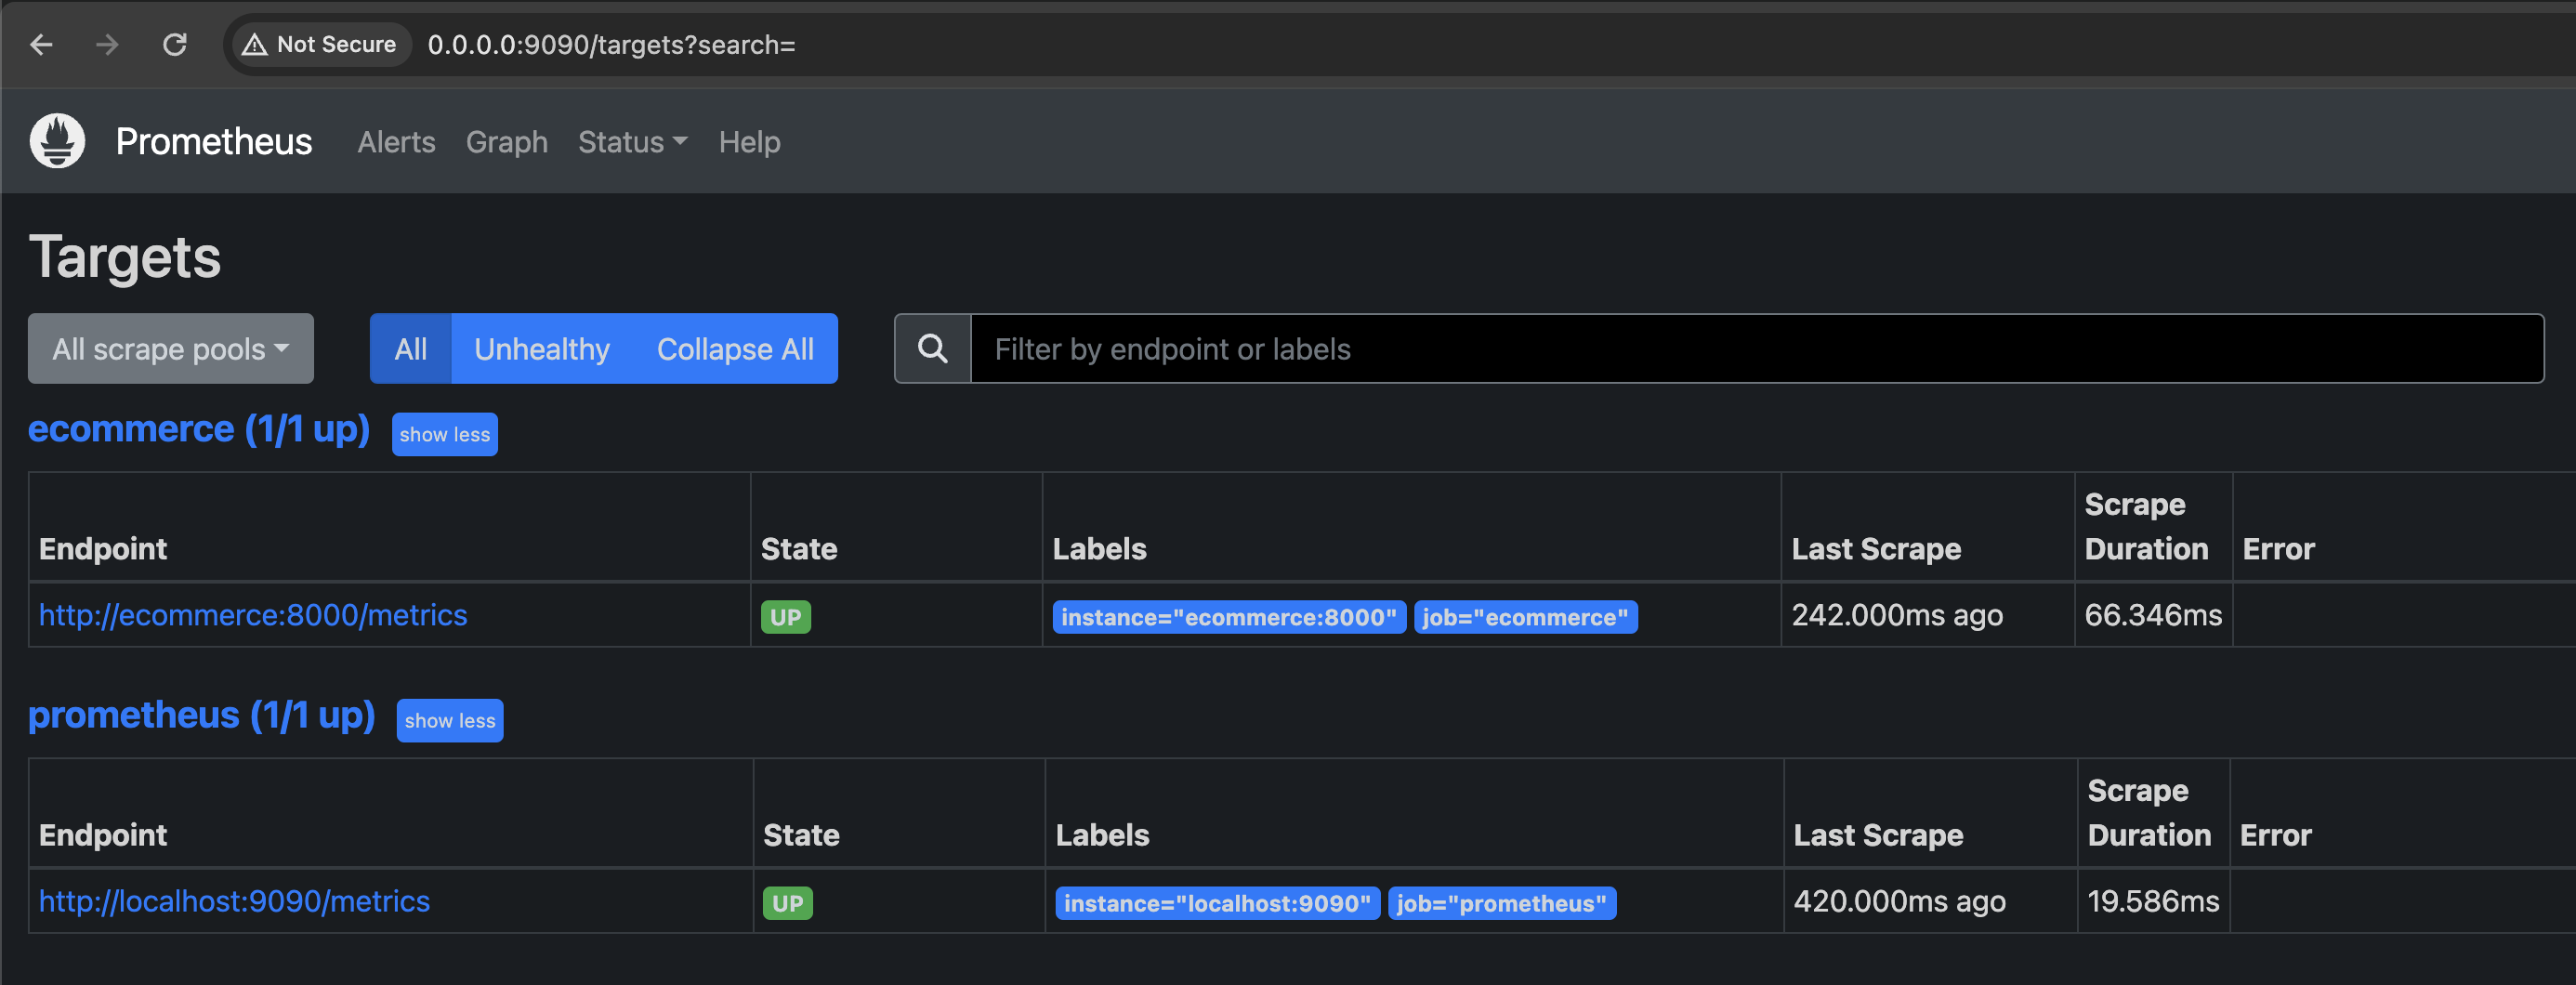
Task: Click the 19.586ms scrape duration value
Action: (2153, 901)
